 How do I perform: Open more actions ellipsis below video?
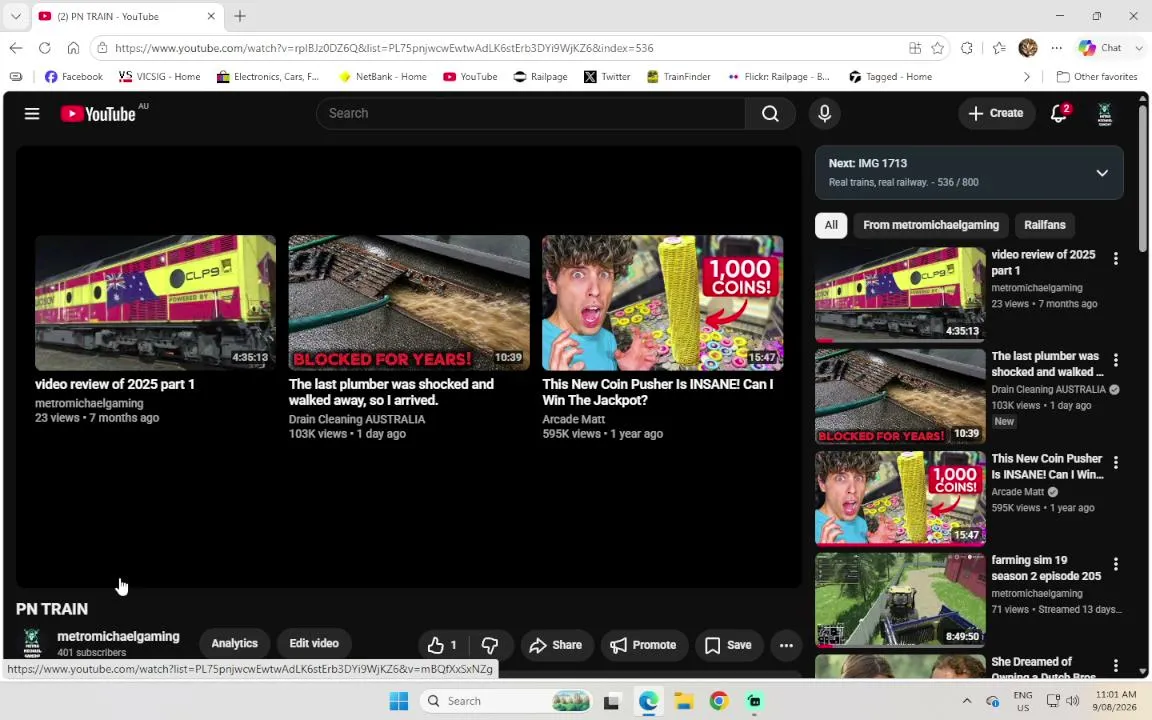pos(786,645)
